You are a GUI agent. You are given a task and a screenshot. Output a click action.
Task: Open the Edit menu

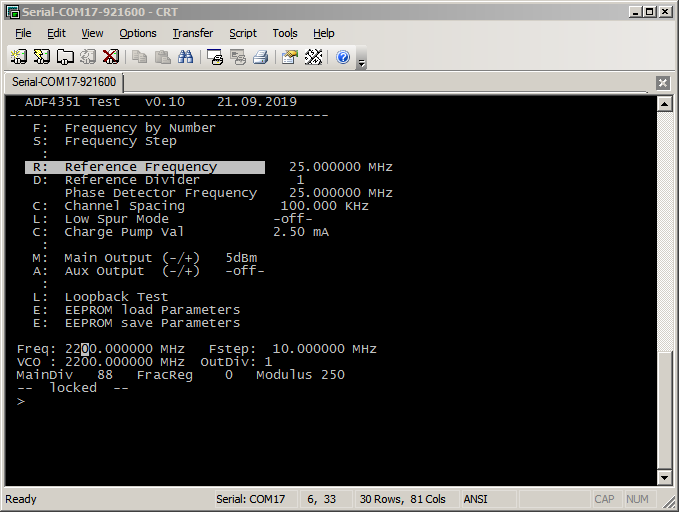tap(56, 33)
